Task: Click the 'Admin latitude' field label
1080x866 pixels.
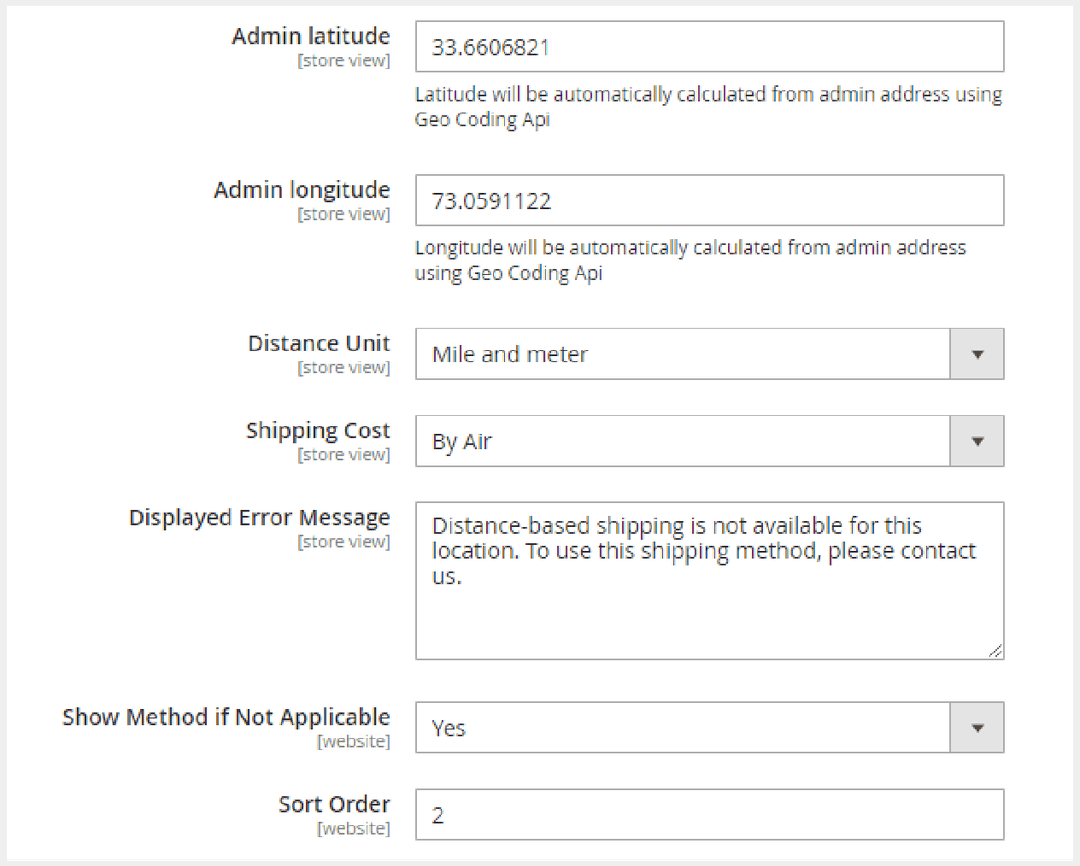Action: pos(311,37)
